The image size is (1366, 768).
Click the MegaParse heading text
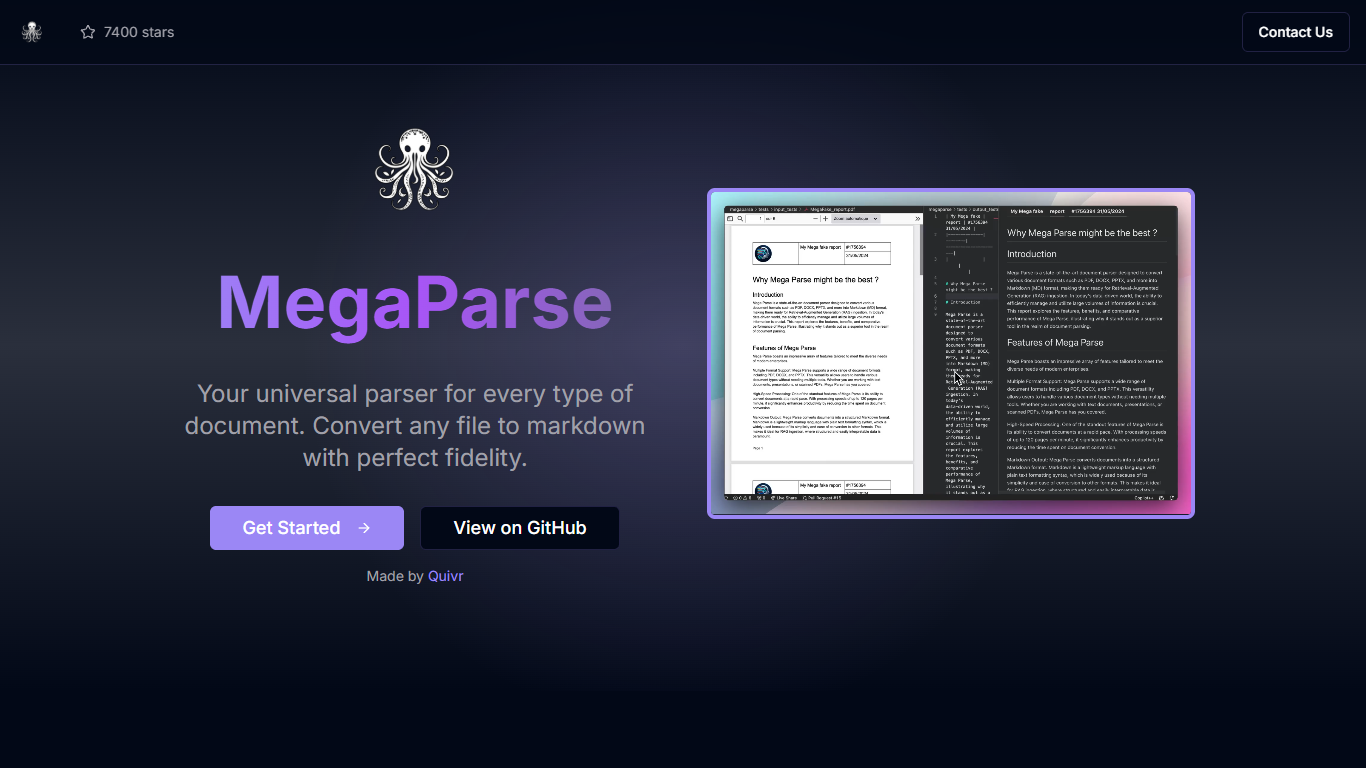pos(414,303)
